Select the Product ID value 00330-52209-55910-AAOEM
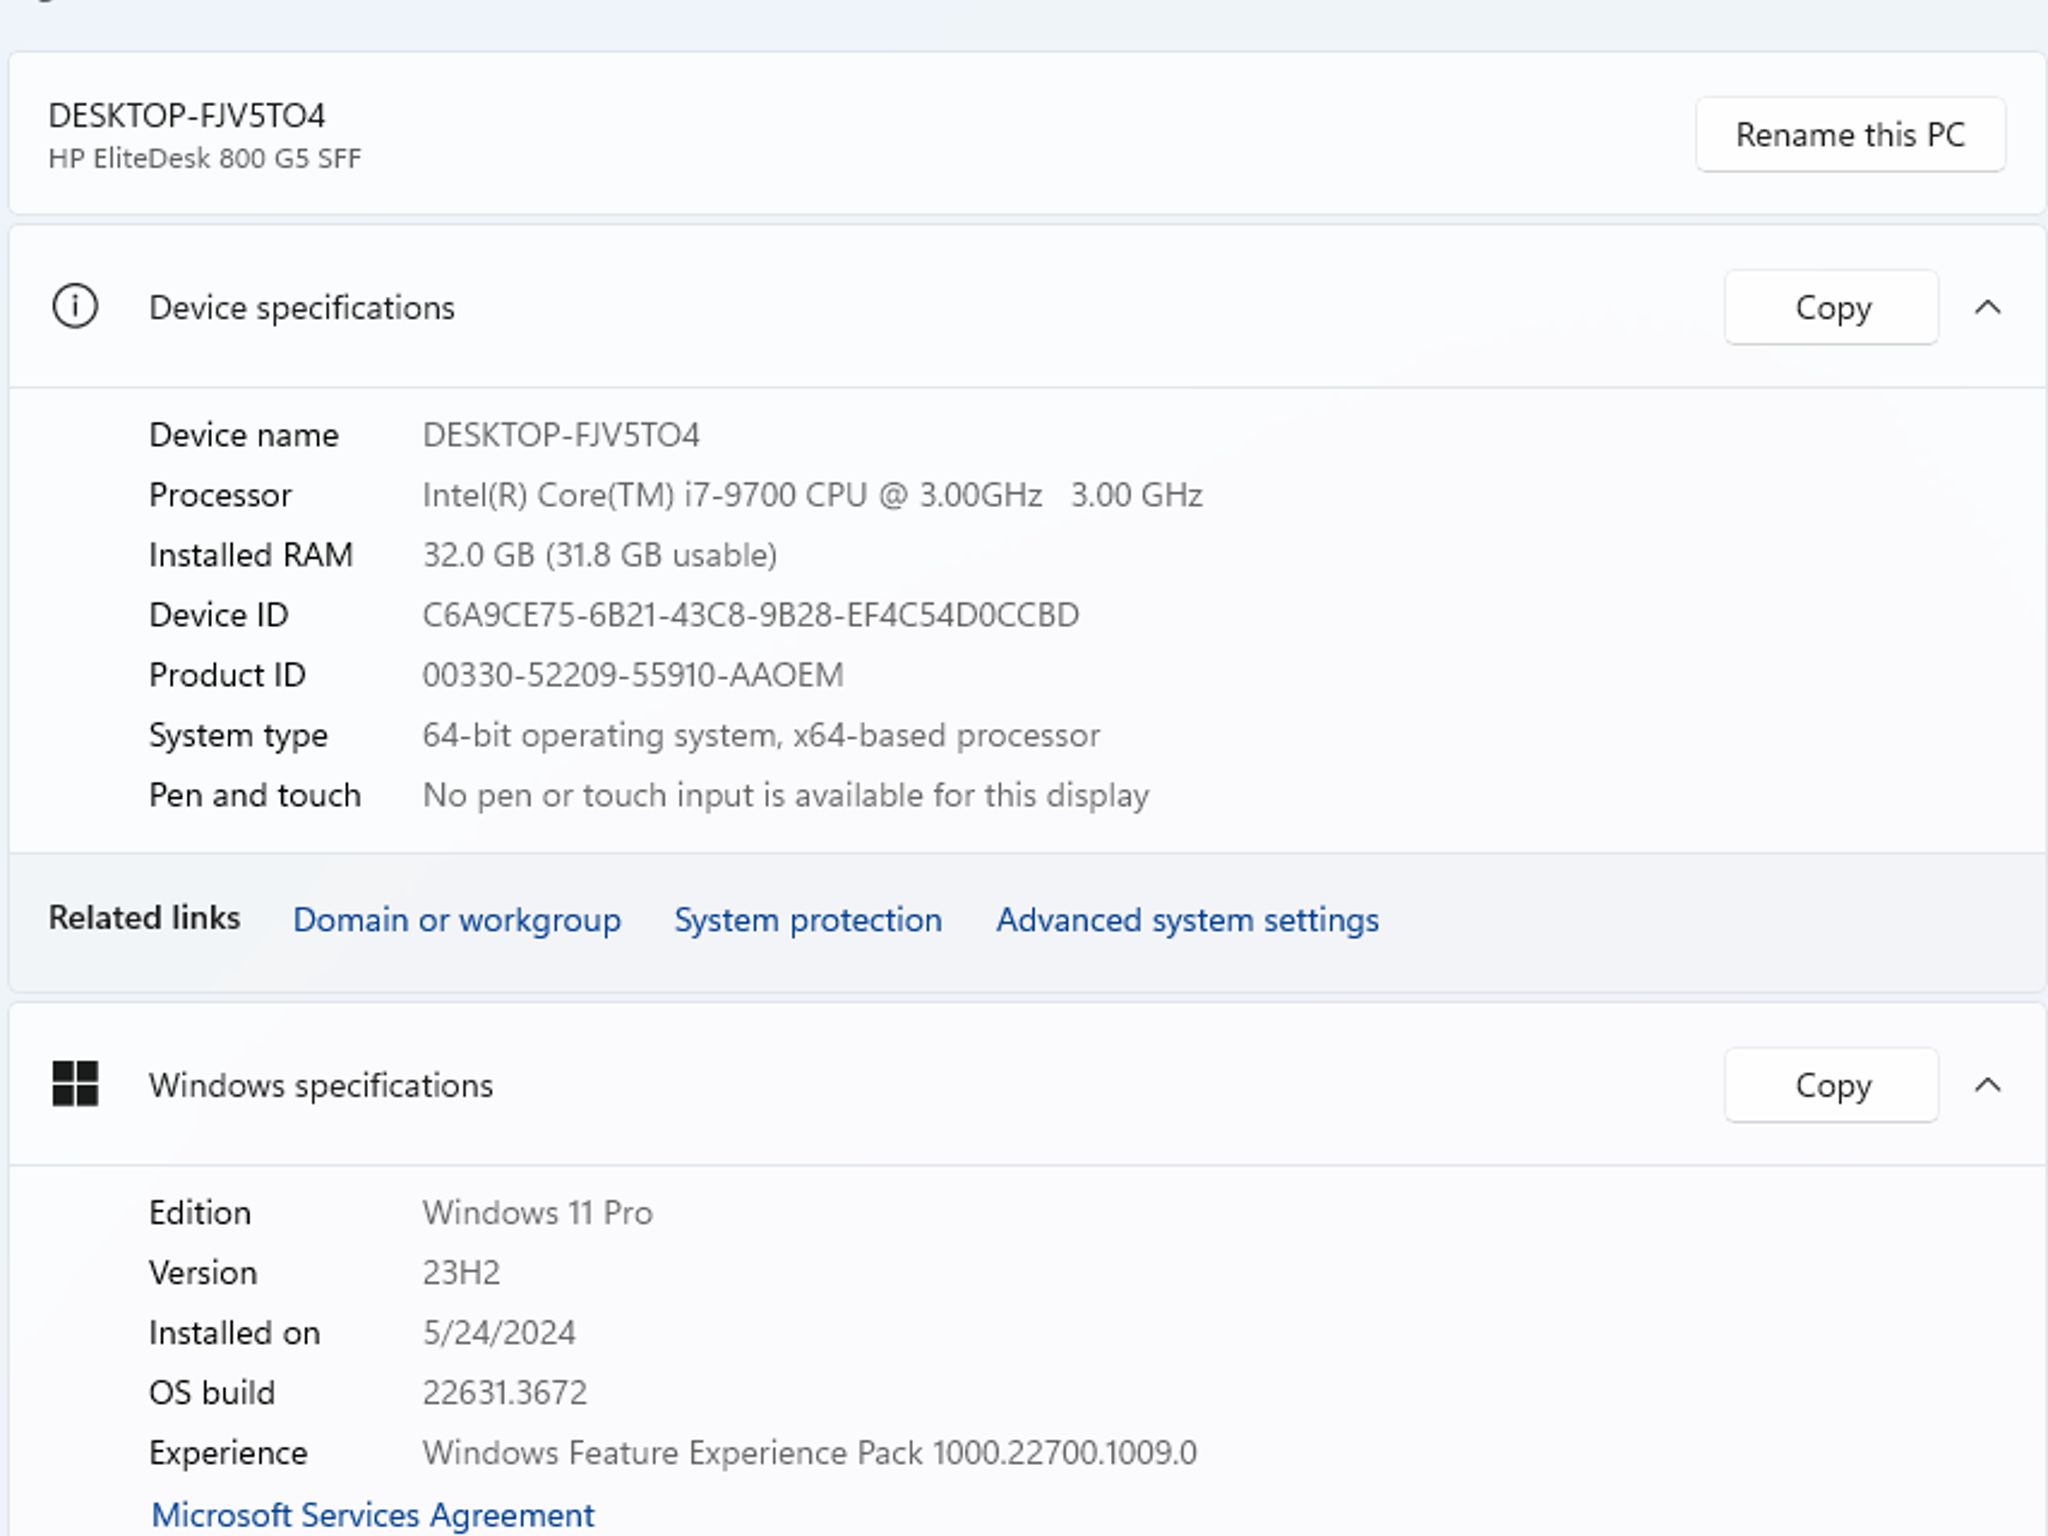 [633, 675]
